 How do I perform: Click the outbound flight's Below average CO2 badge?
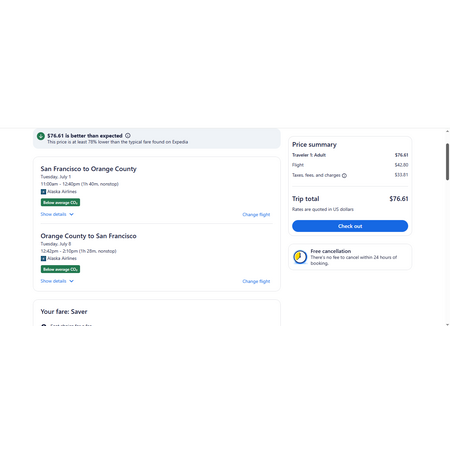point(60,202)
